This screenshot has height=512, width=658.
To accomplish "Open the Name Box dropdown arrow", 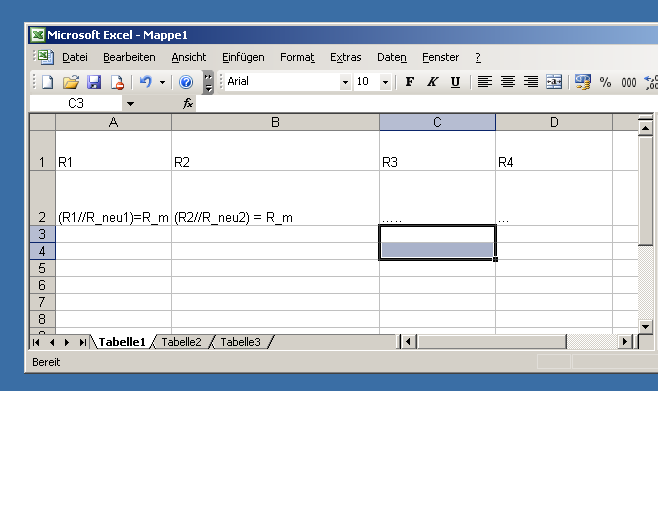I will [x=131, y=104].
